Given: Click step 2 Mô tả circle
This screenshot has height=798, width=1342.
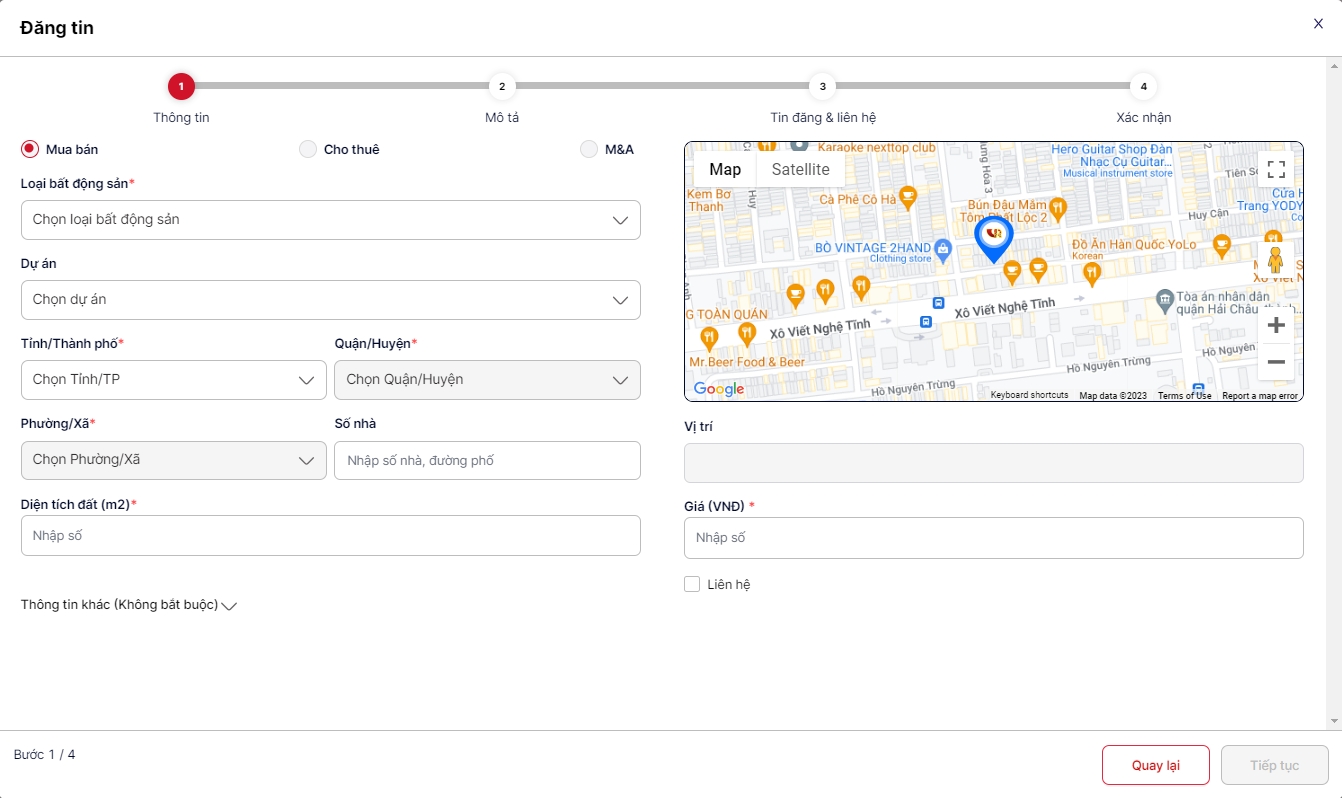Looking at the screenshot, I should [x=501, y=86].
